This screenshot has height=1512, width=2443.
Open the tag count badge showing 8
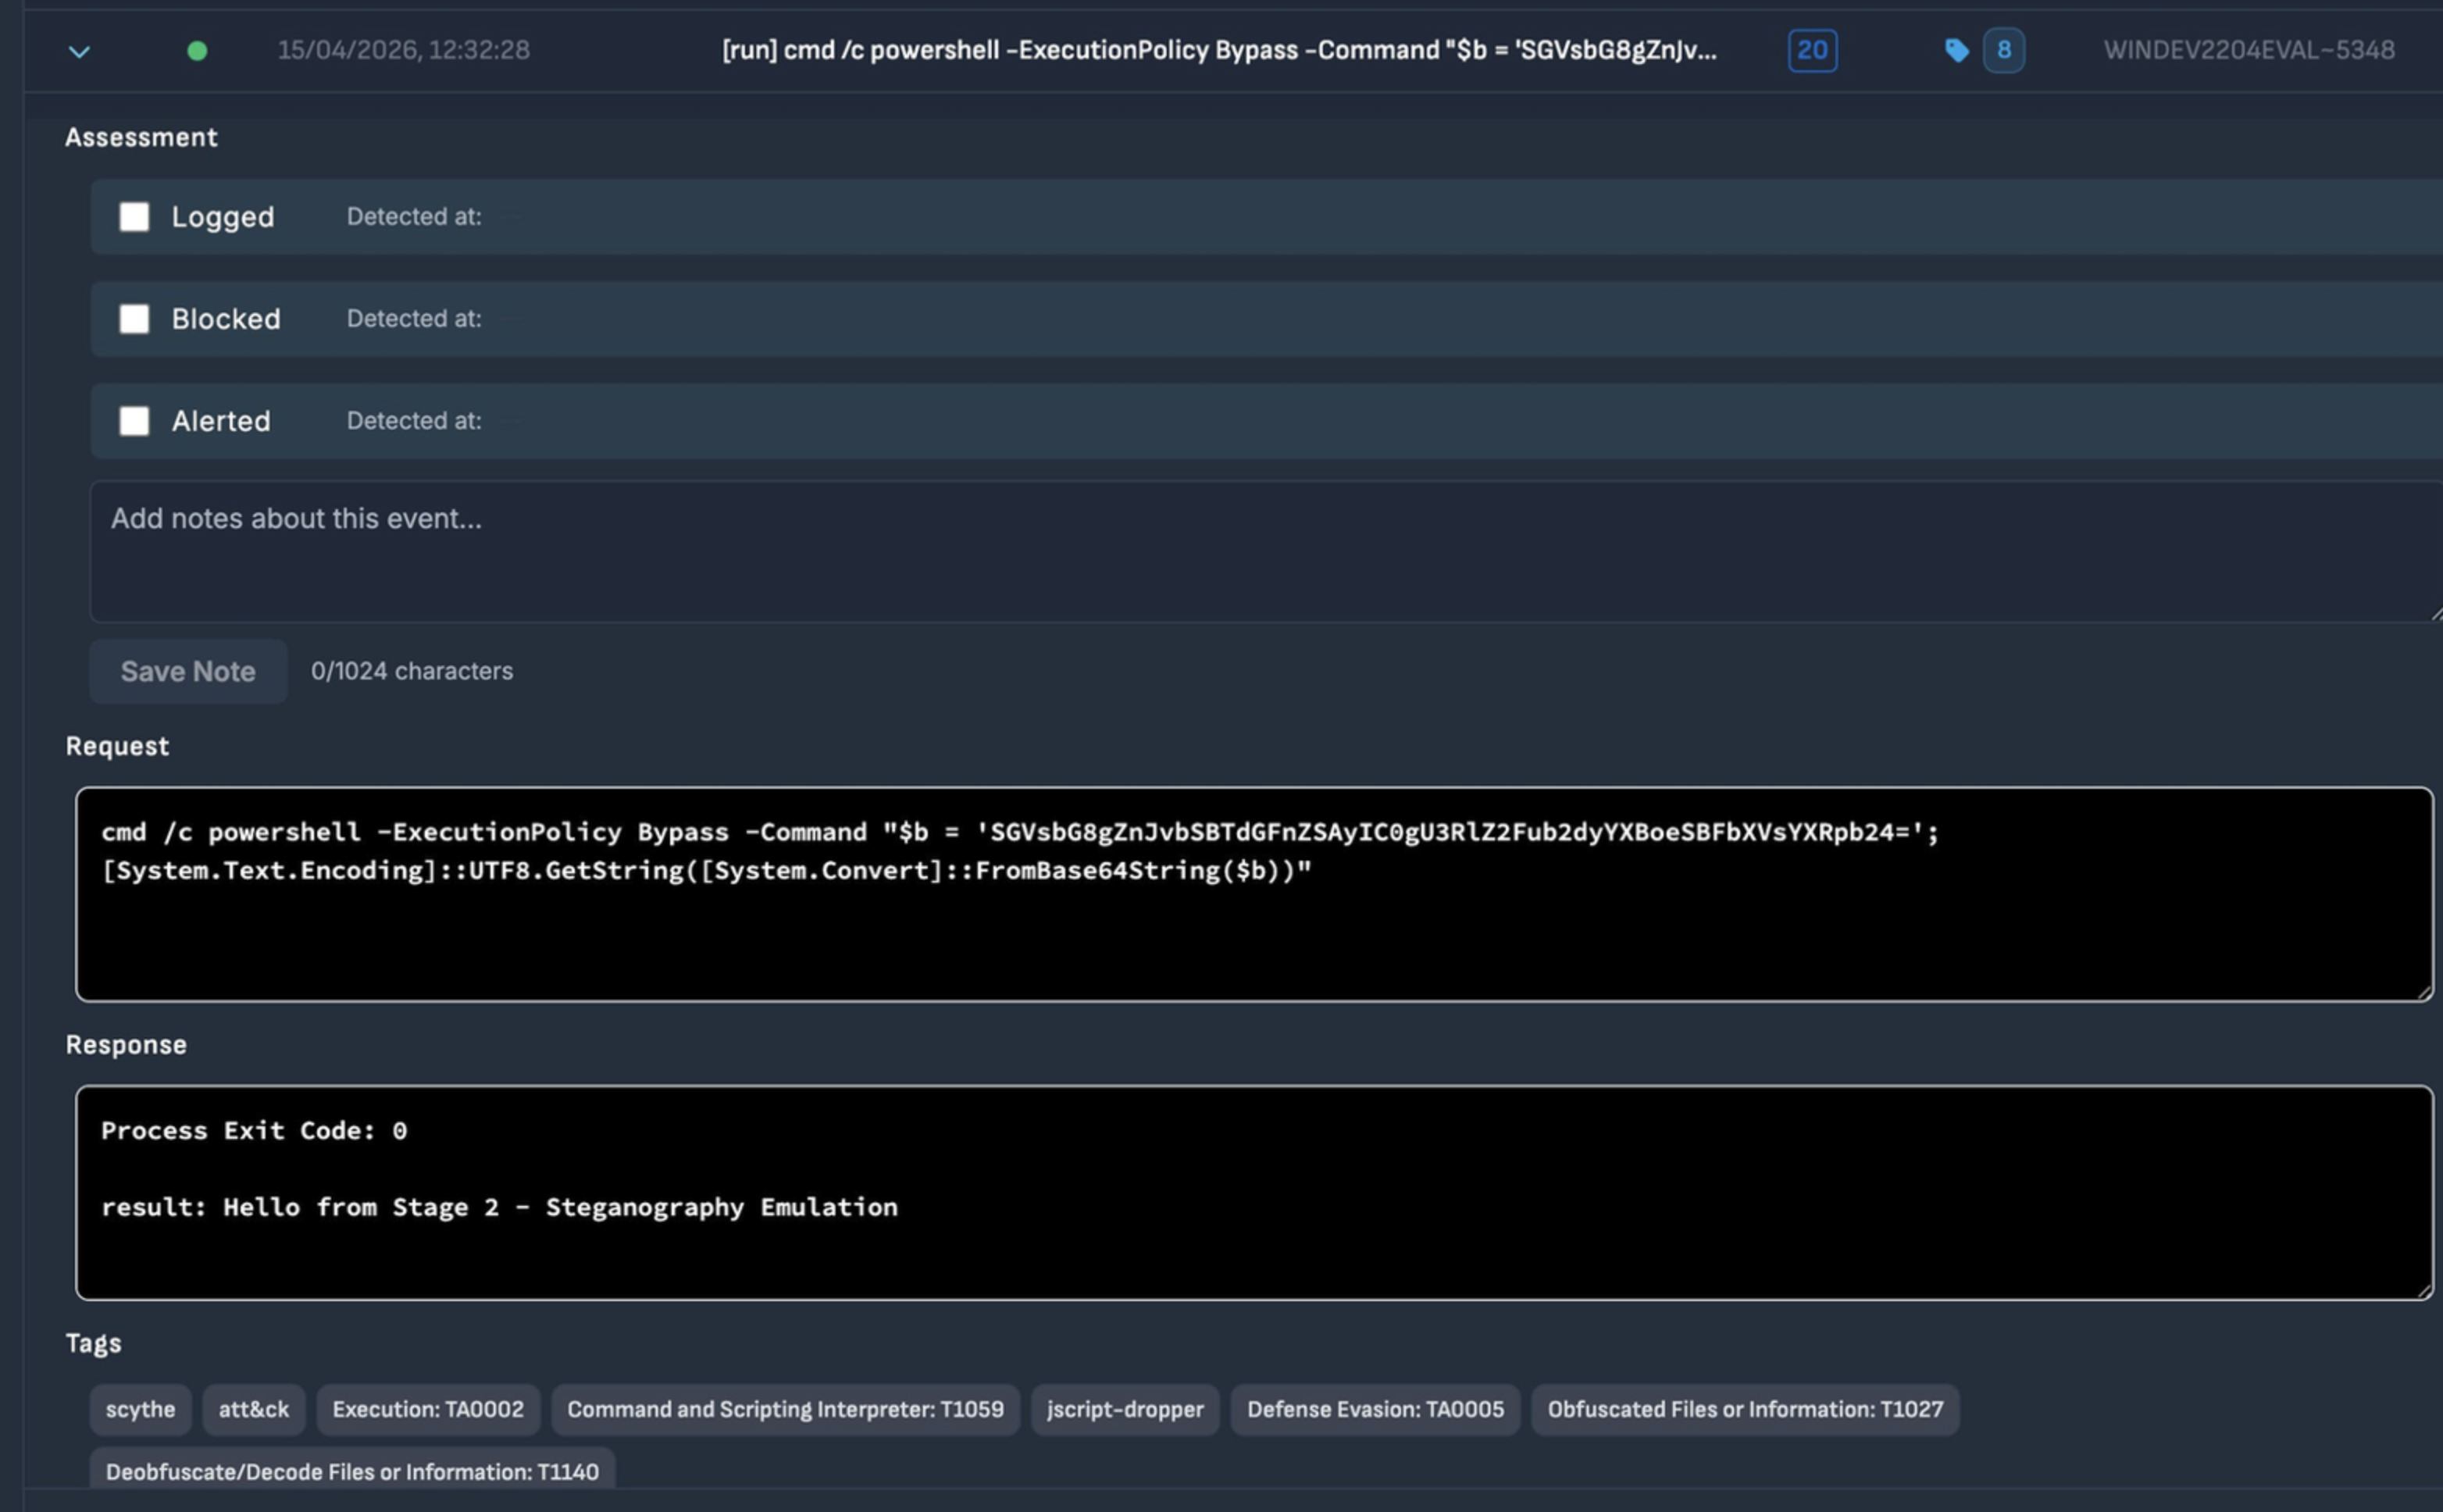pos(2003,51)
